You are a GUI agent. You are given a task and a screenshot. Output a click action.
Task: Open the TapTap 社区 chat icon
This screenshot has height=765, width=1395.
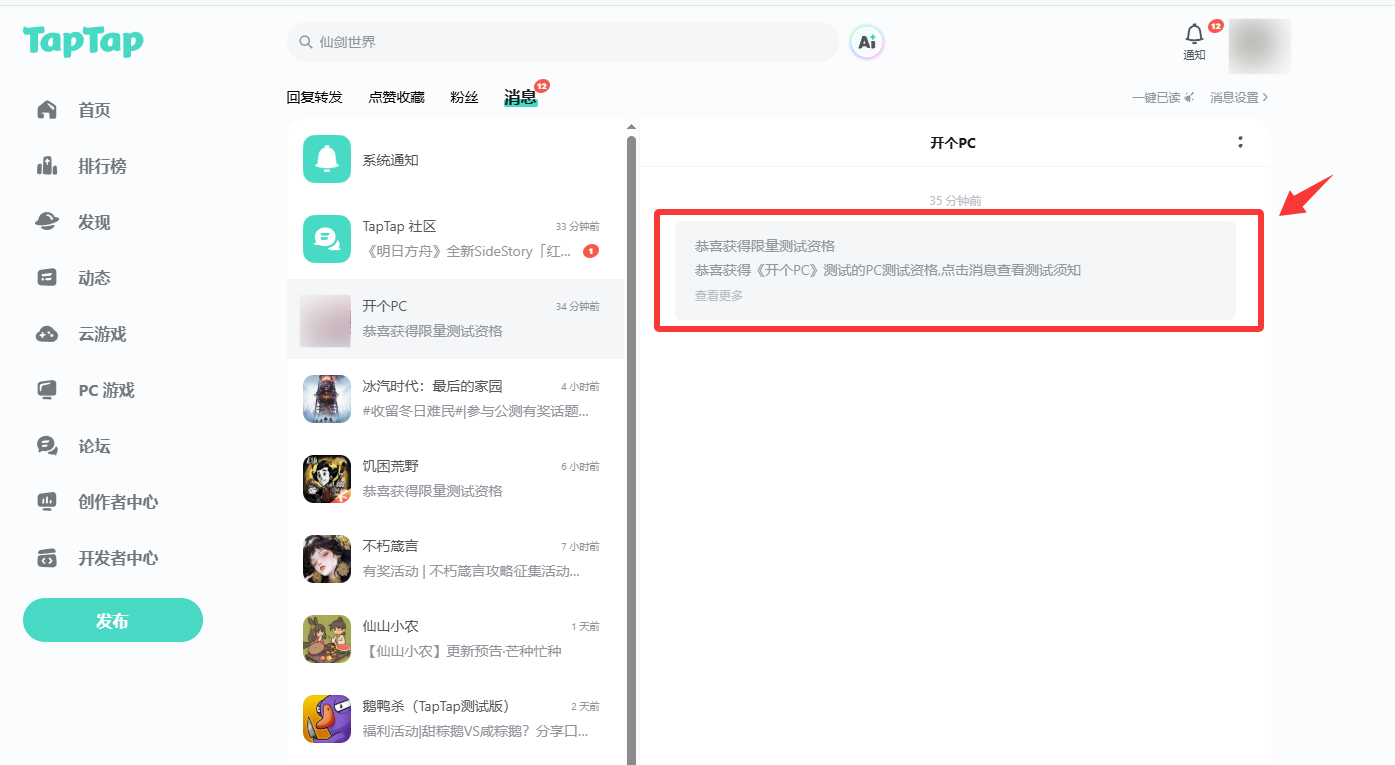[x=327, y=239]
